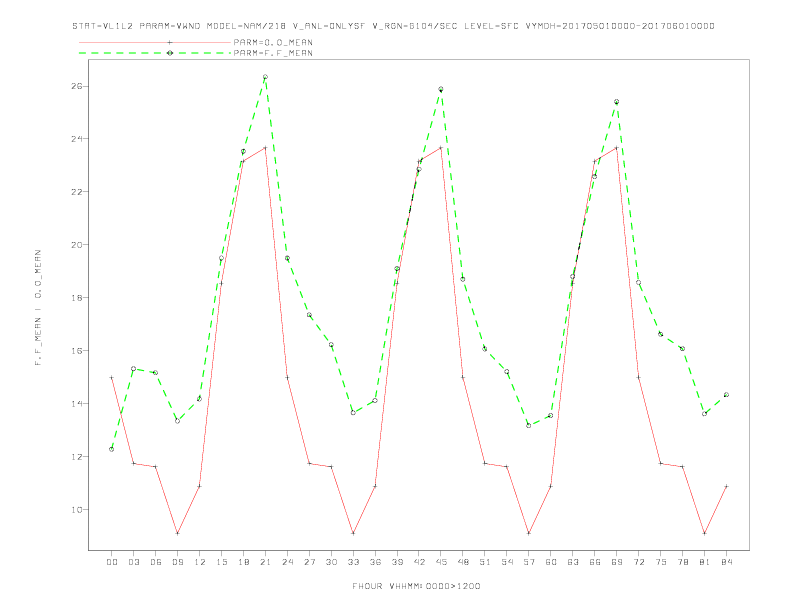Click x-axis tick label 60
The width and height of the screenshot is (792, 612).
tap(551, 562)
